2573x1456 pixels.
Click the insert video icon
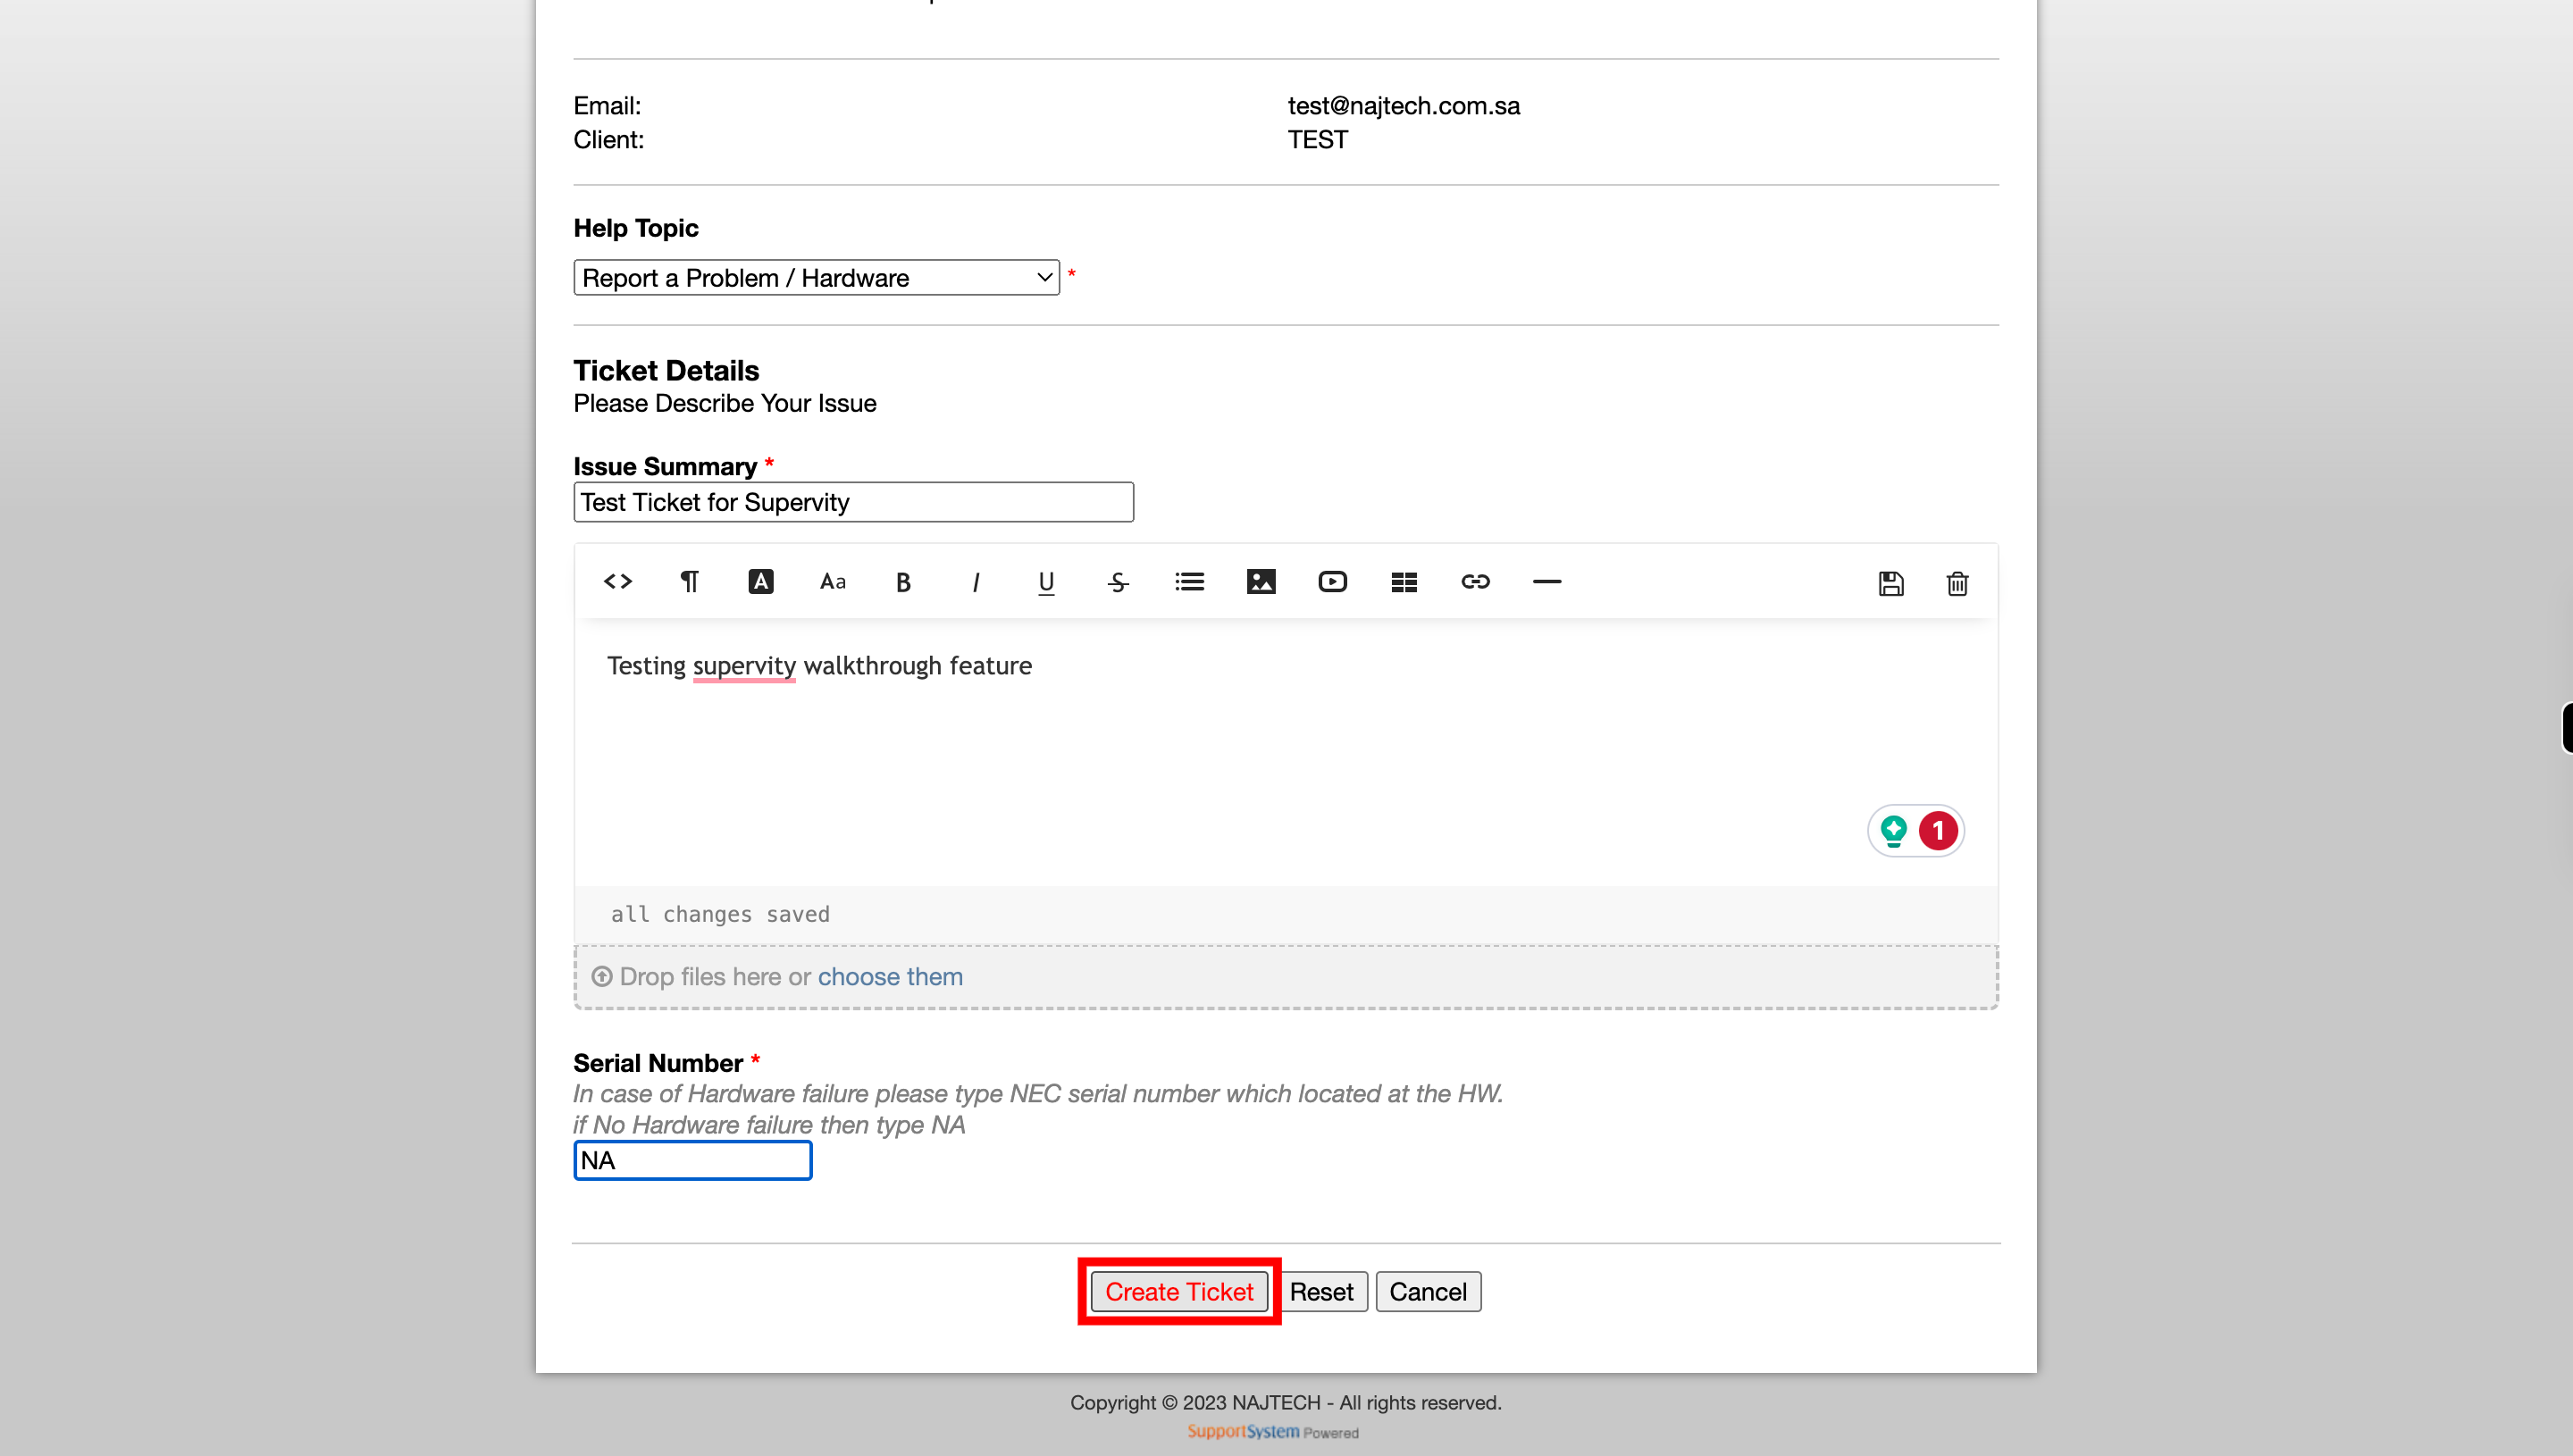click(x=1332, y=582)
